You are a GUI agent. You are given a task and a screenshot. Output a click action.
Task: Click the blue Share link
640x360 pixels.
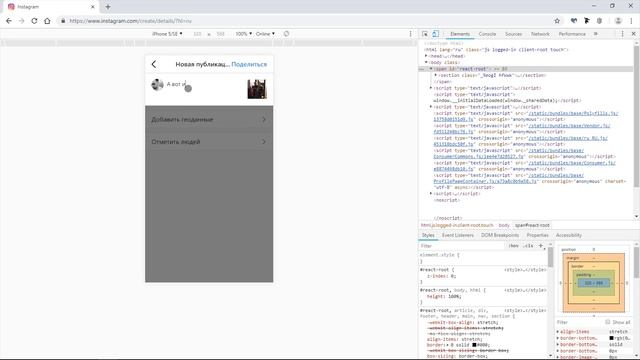click(249, 64)
